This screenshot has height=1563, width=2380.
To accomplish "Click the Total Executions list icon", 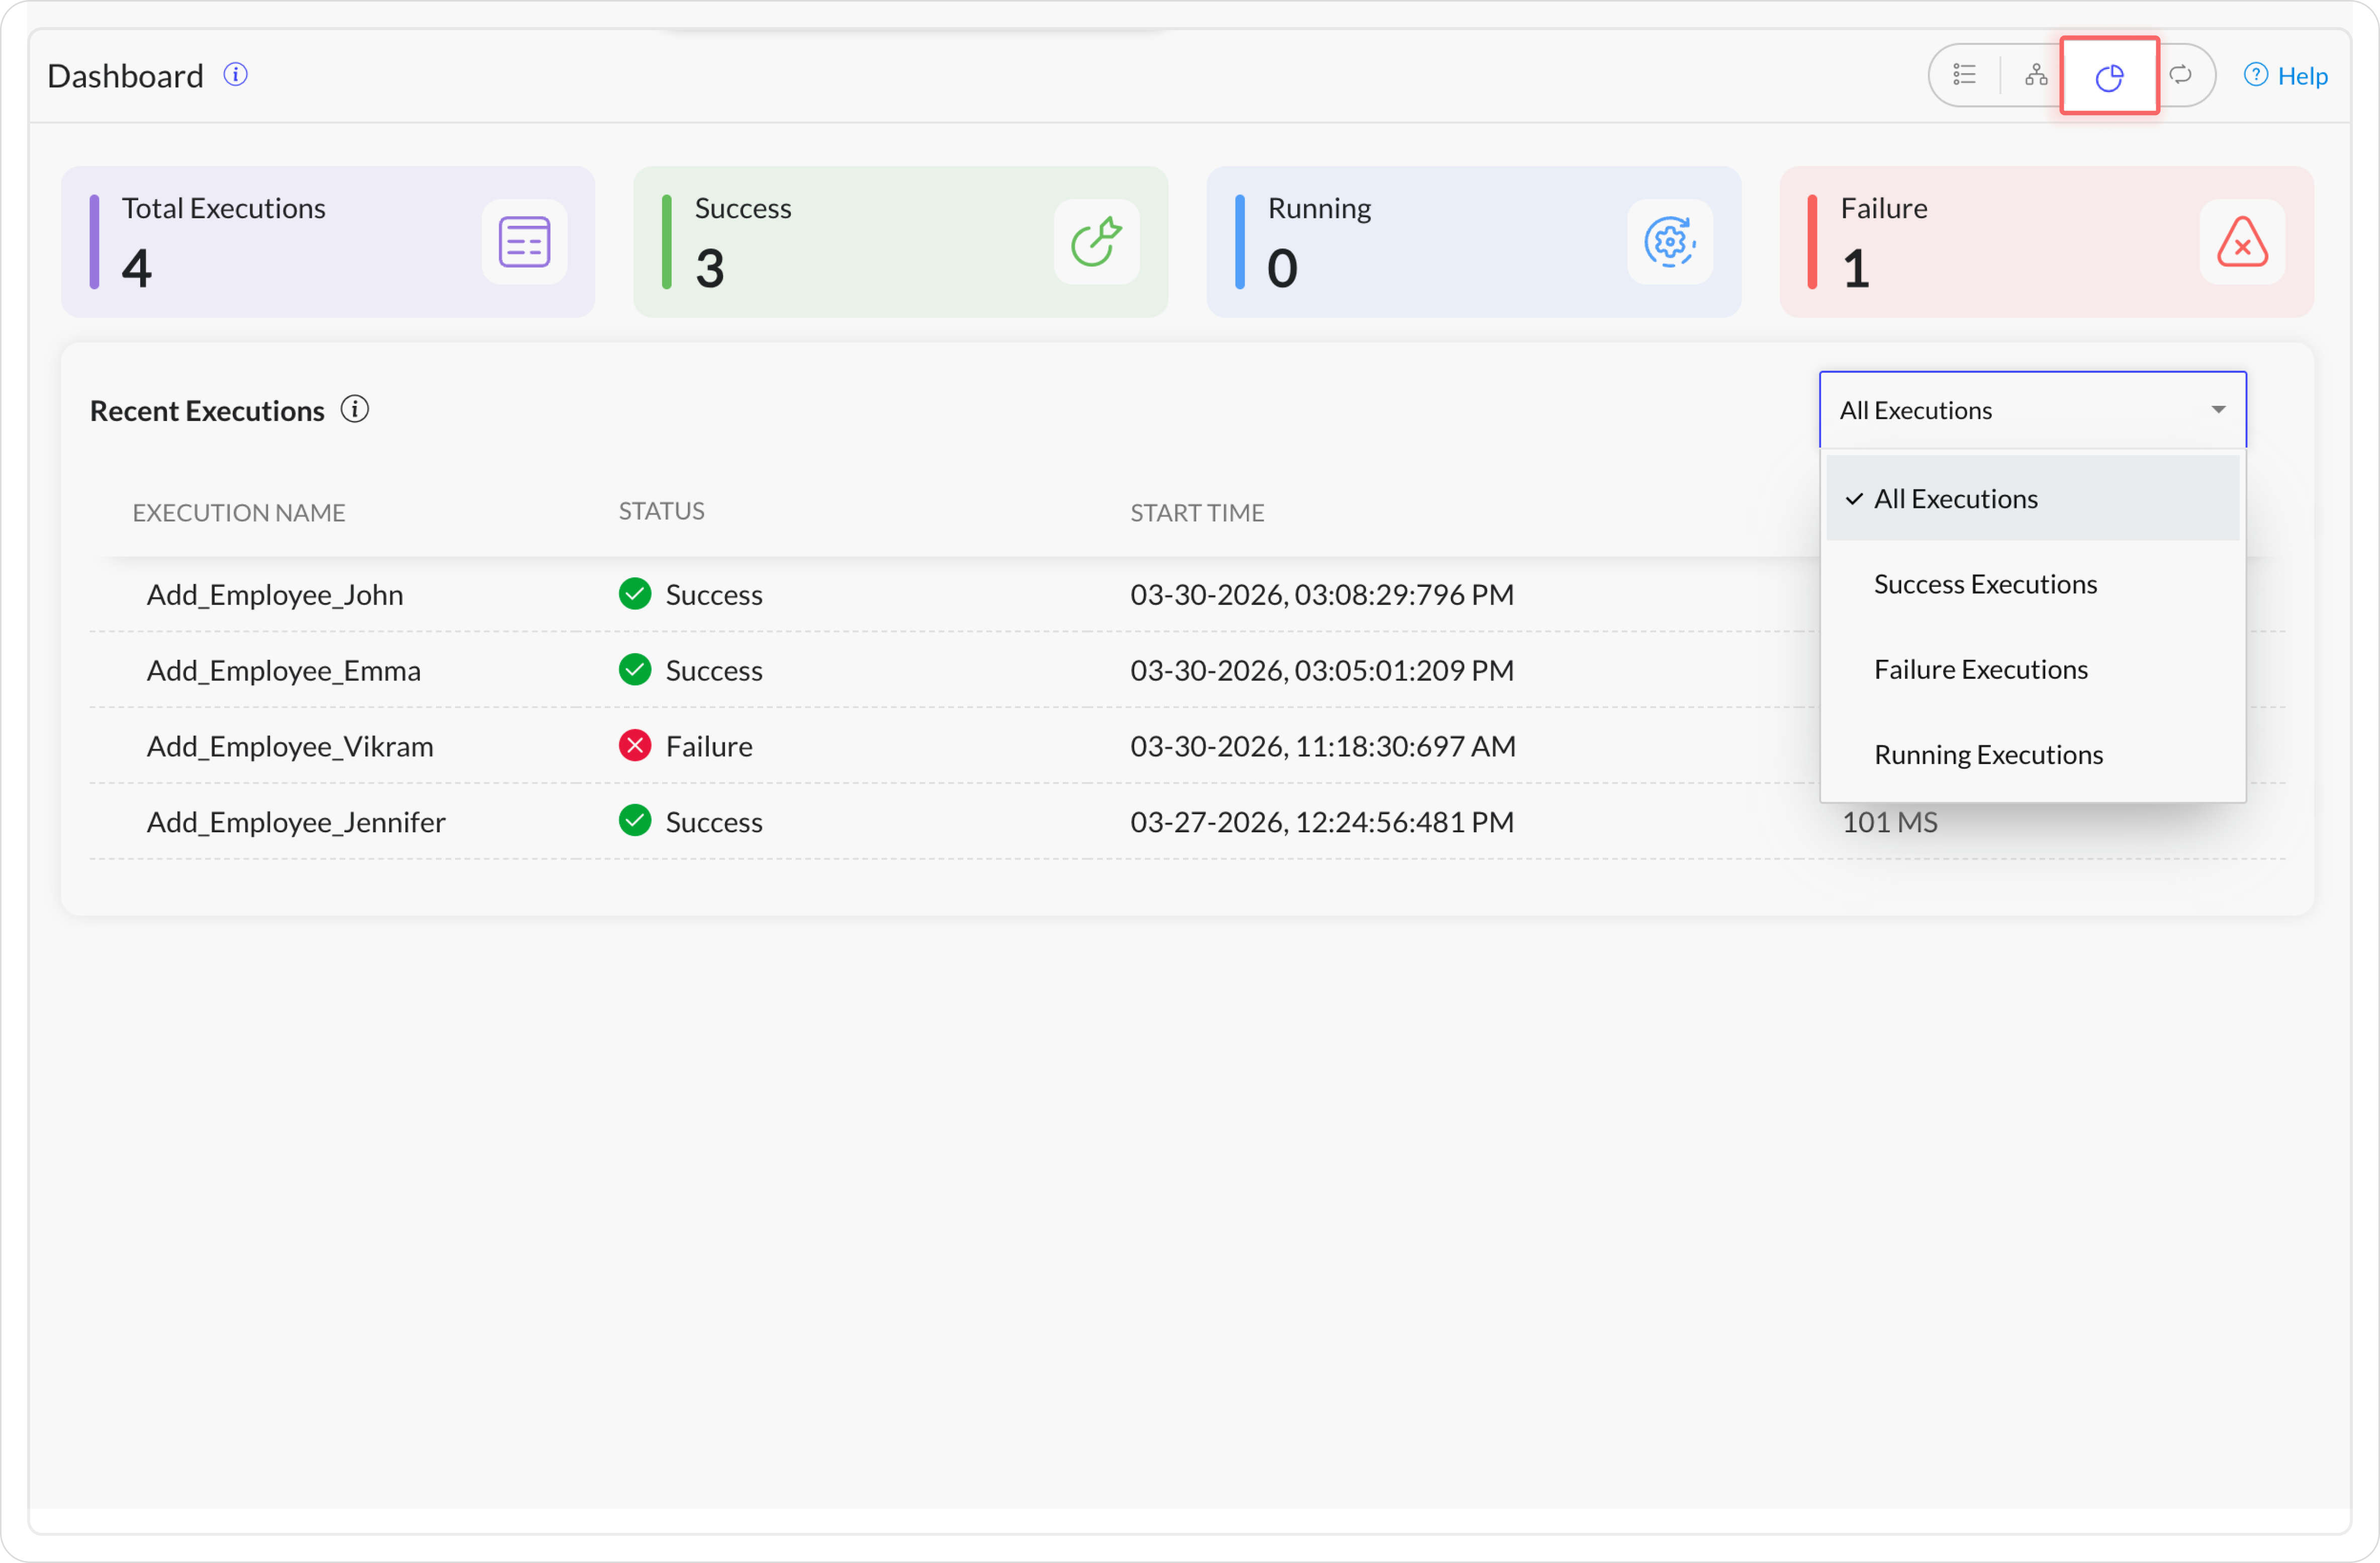I will [x=524, y=242].
